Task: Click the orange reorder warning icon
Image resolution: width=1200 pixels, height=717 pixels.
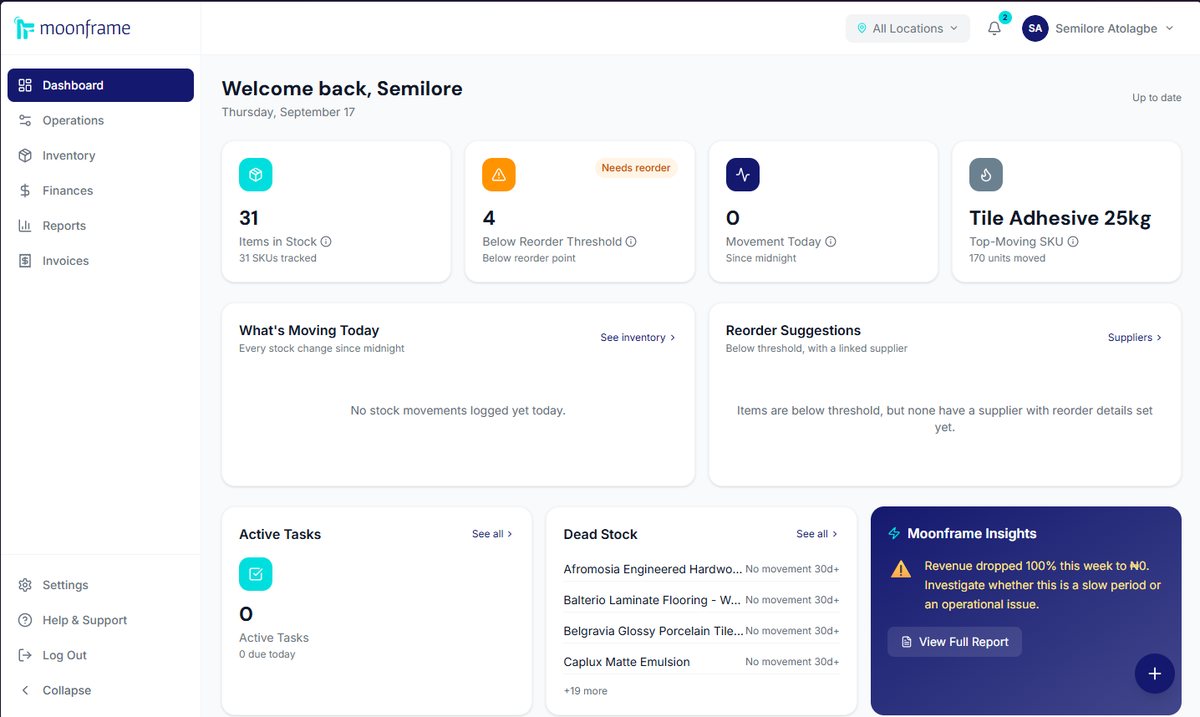Action: click(x=499, y=174)
